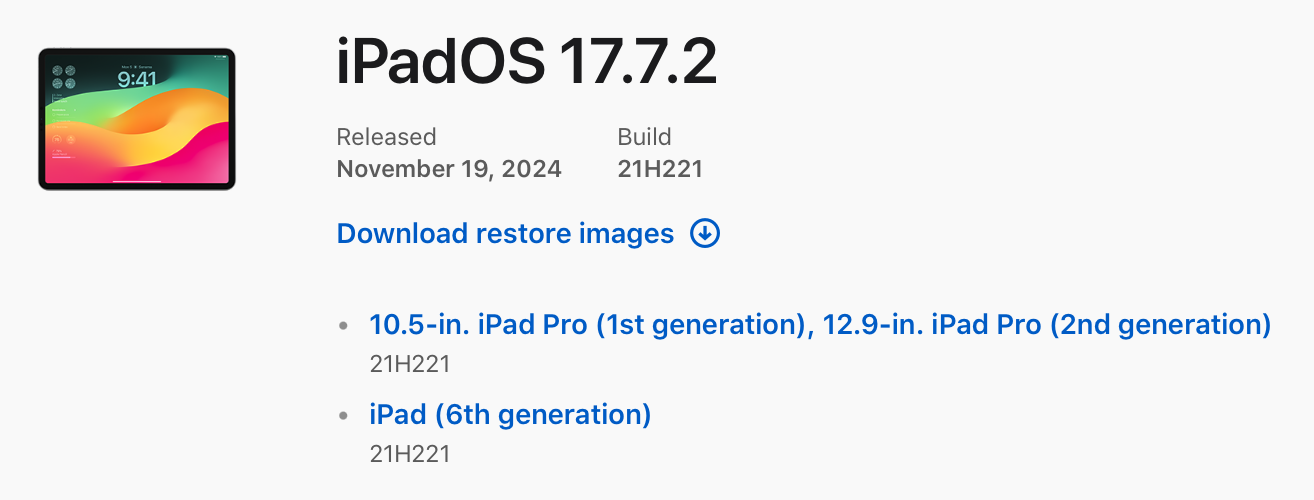Viewport: 1314px width, 500px height.
Task: Select the November 19, 2024 release date
Action: point(449,169)
